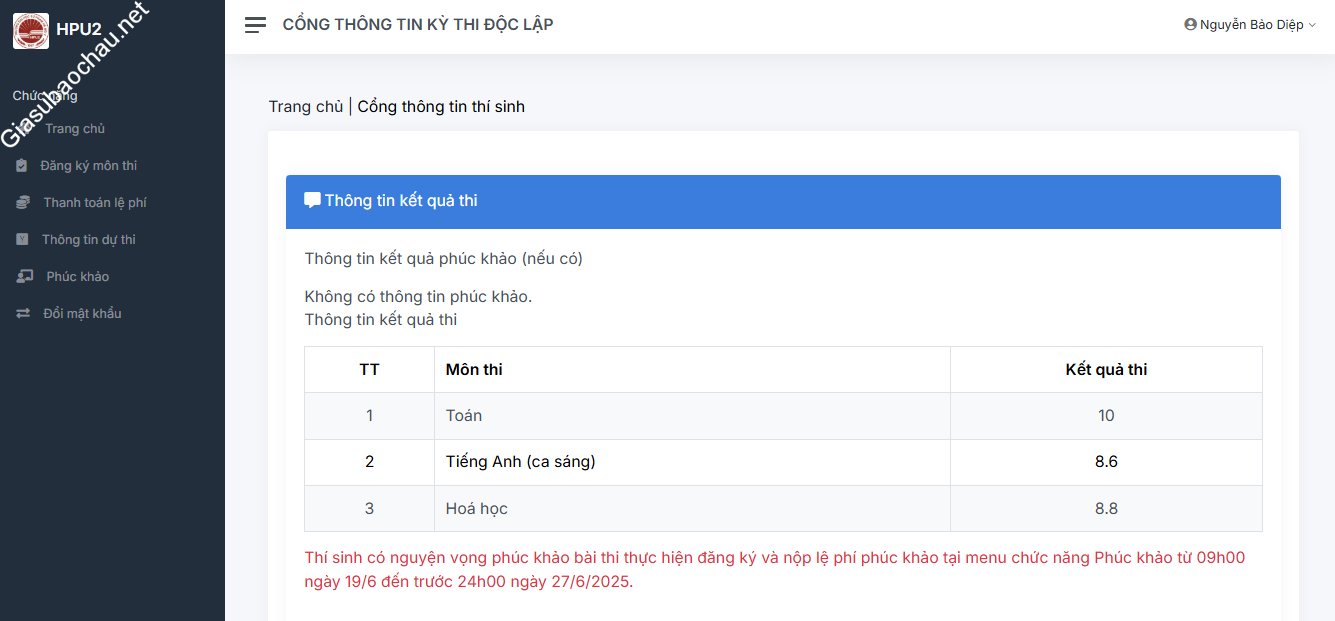Click the clipboard icon for Đăng ký môn thi
The image size is (1335, 621).
click(x=22, y=166)
